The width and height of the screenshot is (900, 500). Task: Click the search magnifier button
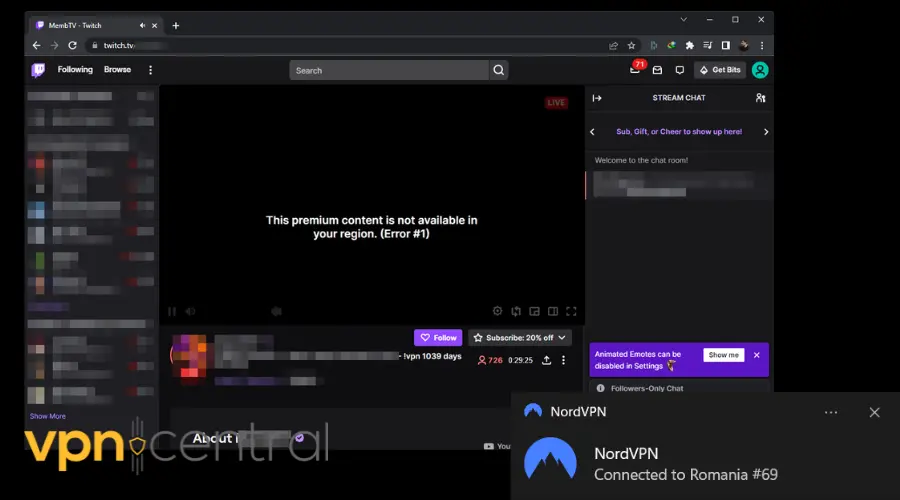coord(498,70)
